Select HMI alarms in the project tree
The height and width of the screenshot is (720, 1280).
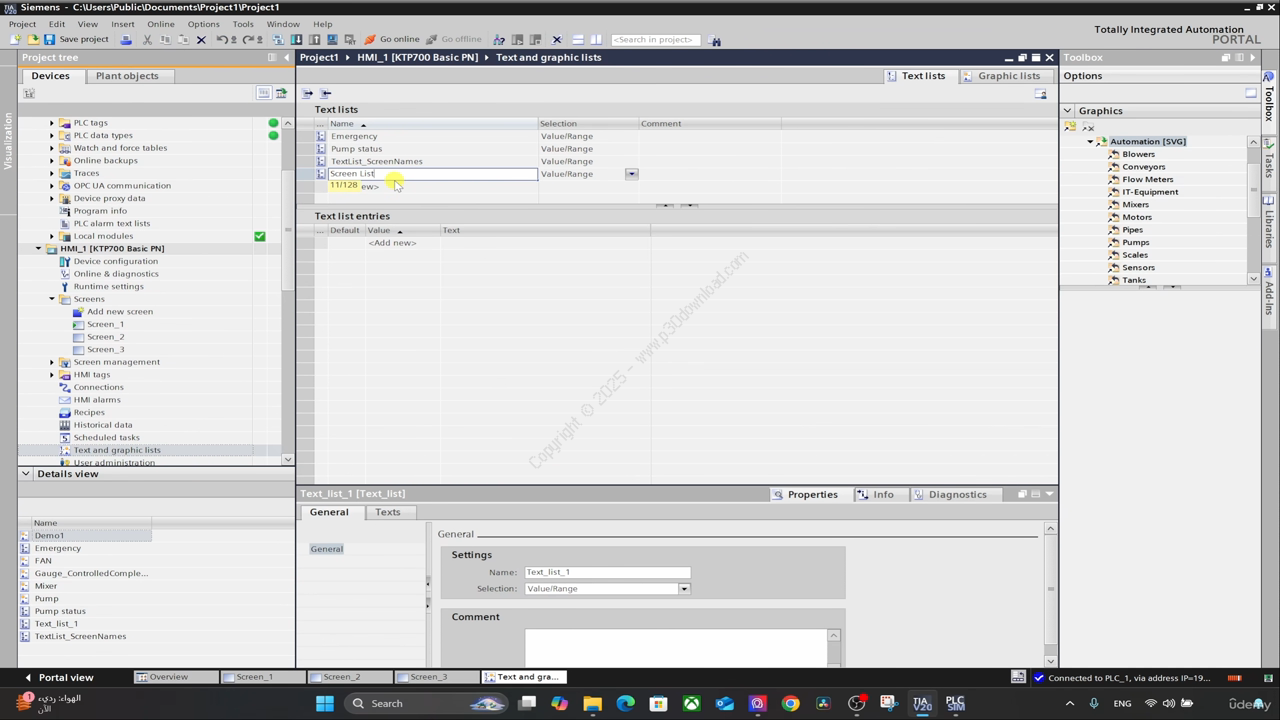pos(97,400)
